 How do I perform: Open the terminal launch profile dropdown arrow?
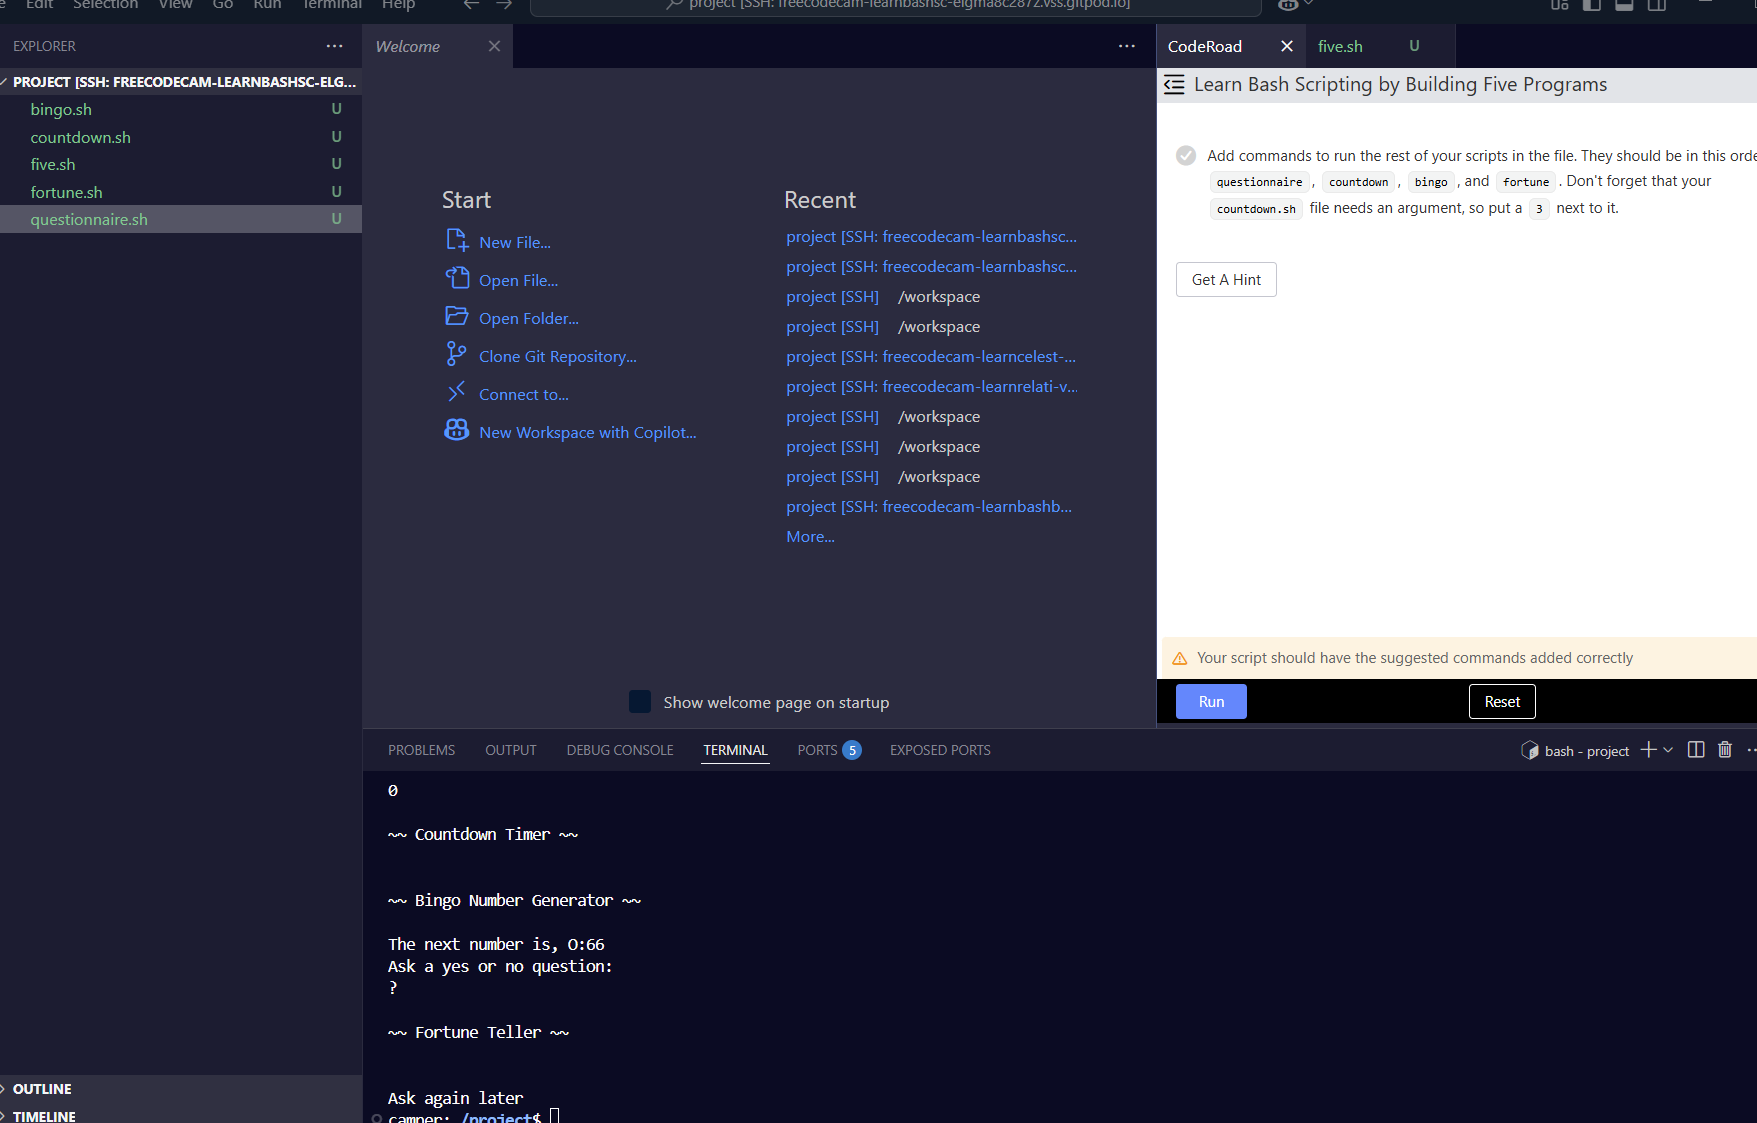pos(1668,750)
